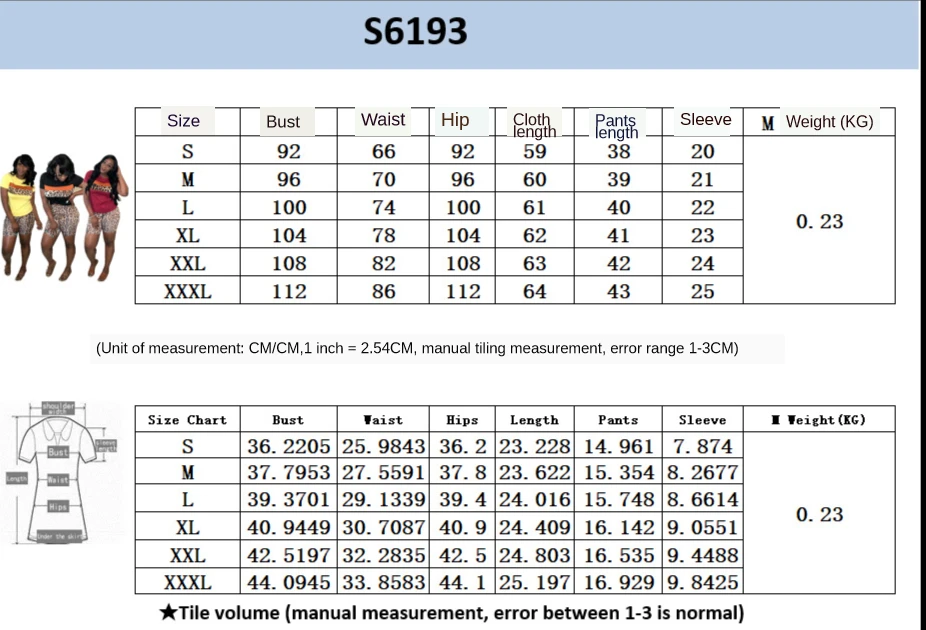Select waist value 27.5591

pos(383,472)
